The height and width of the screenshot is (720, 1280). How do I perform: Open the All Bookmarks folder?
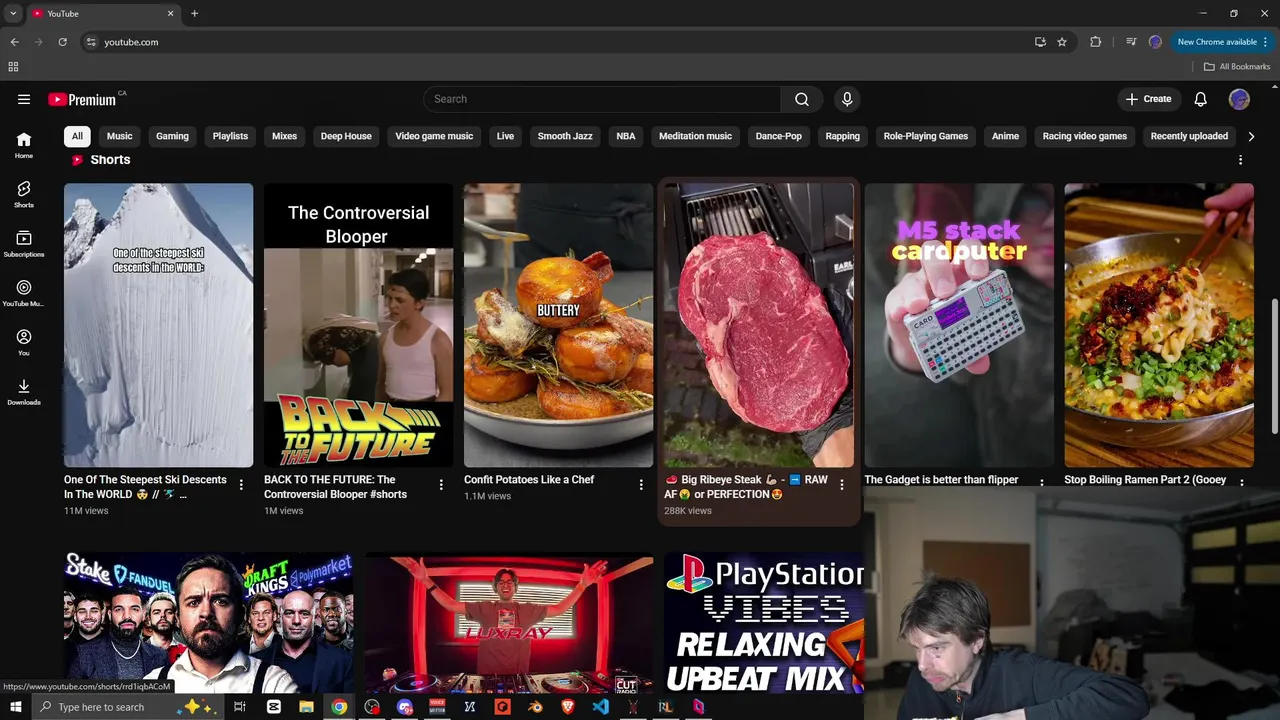[x=1237, y=67]
